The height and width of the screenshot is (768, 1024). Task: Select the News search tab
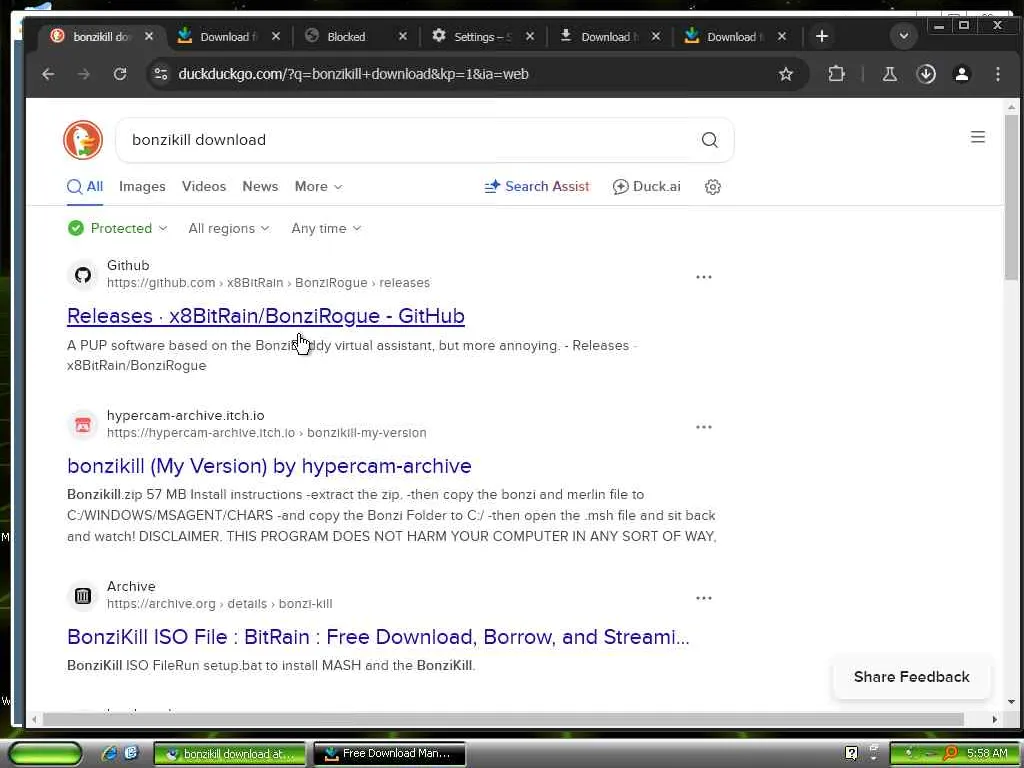coord(260,187)
